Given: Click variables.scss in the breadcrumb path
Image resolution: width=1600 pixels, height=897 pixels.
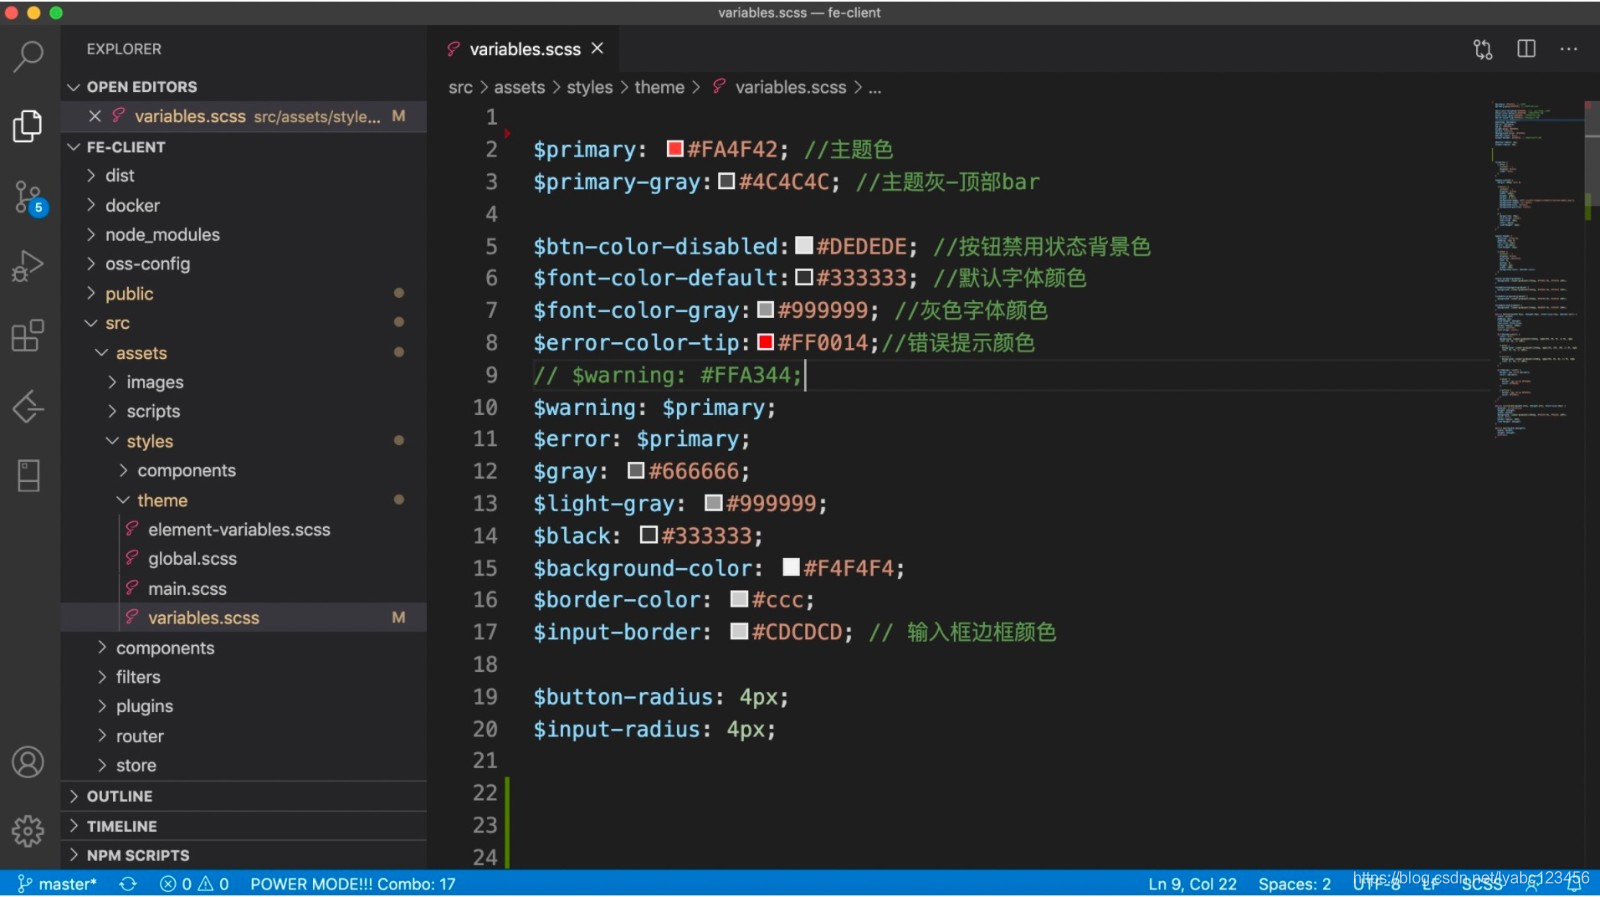Looking at the screenshot, I should [791, 88].
